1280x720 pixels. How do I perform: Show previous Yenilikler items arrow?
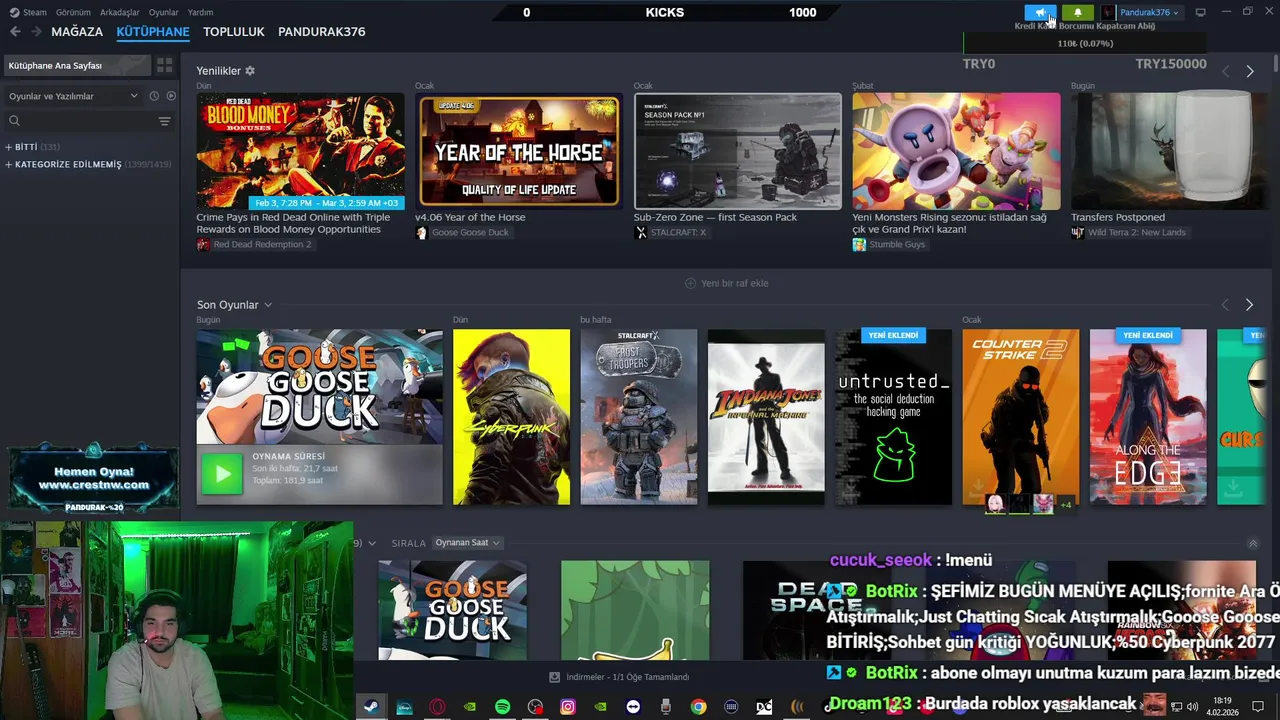click(1225, 71)
